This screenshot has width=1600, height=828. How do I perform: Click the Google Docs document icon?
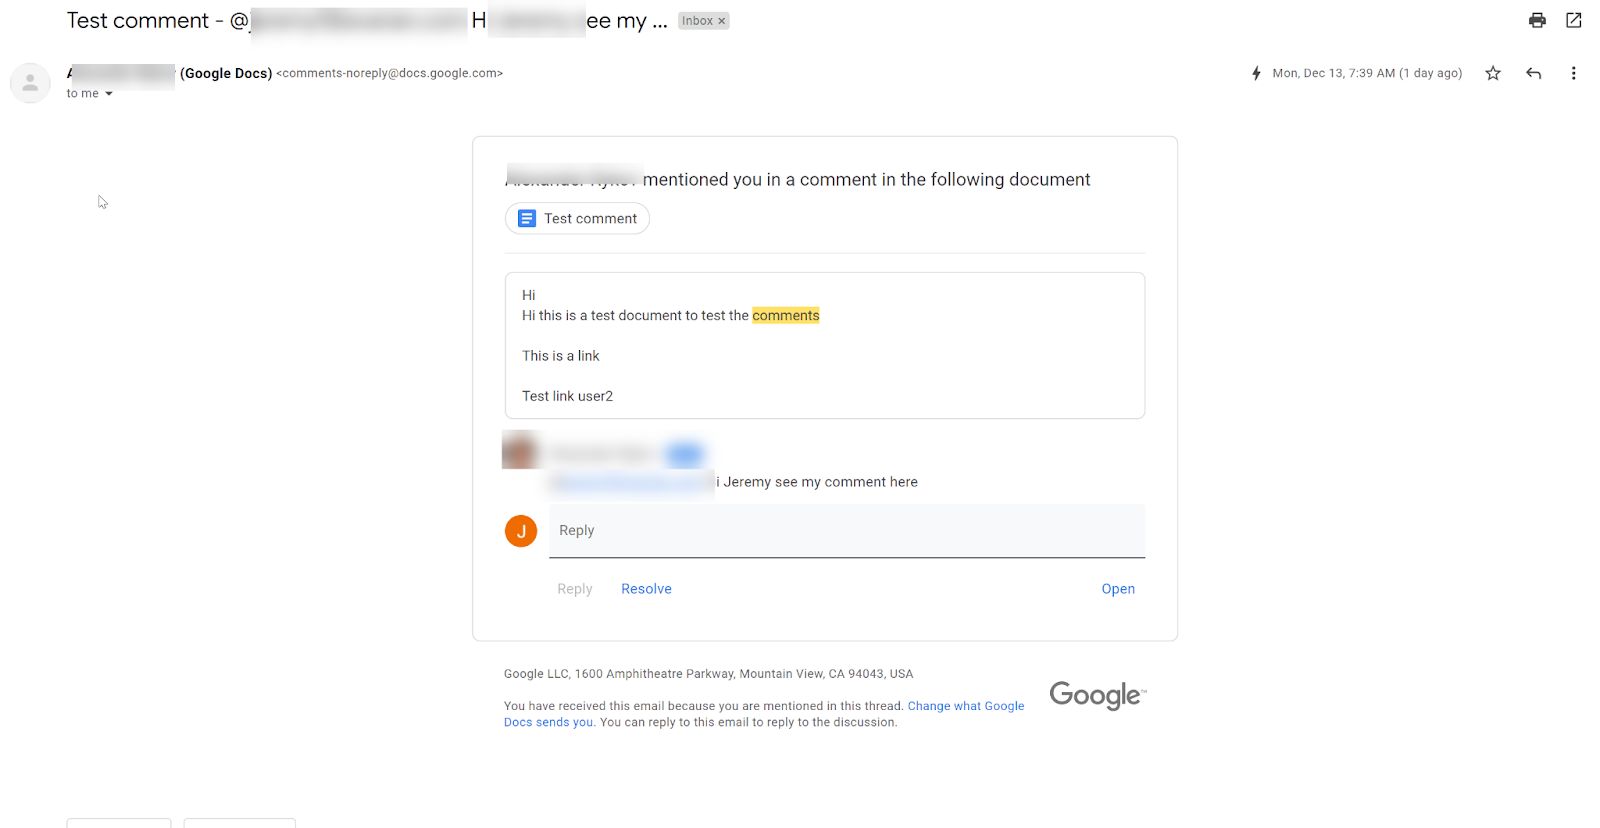[525, 218]
